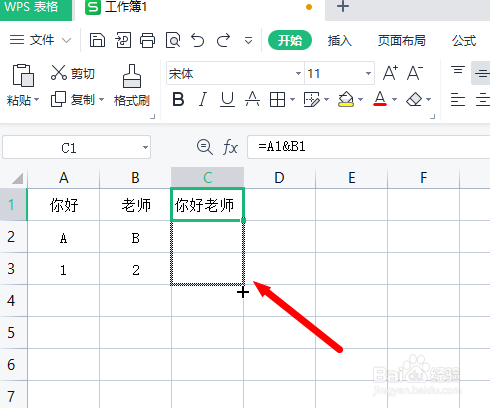Click the font group dialog launcher
Screen dimensions: 490x408
click(x=432, y=116)
